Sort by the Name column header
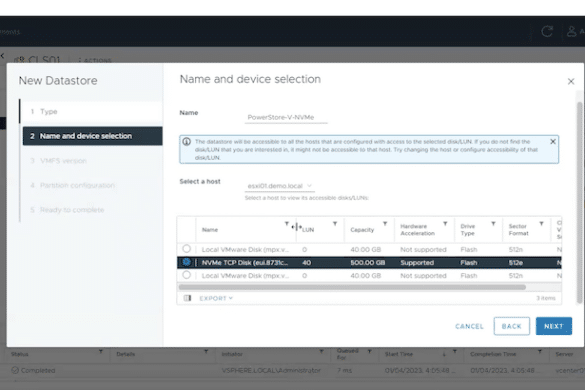This screenshot has height=390, width=585. pos(210,230)
